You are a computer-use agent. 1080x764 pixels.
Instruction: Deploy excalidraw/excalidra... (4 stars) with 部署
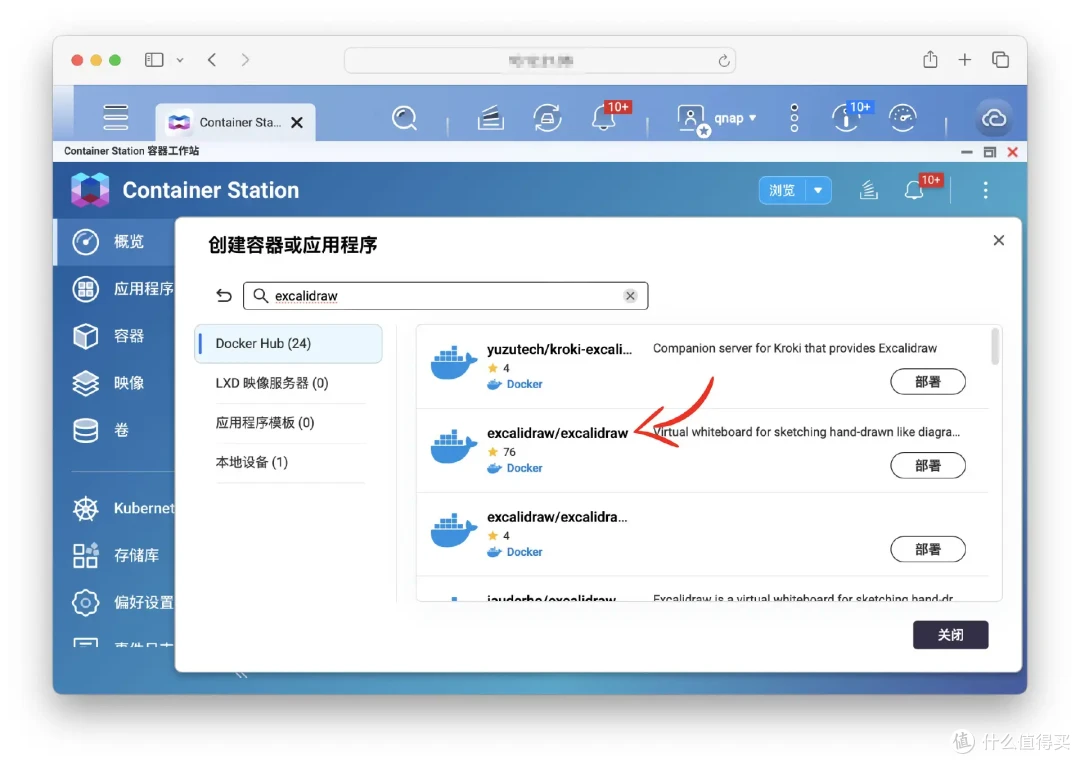click(x=928, y=549)
